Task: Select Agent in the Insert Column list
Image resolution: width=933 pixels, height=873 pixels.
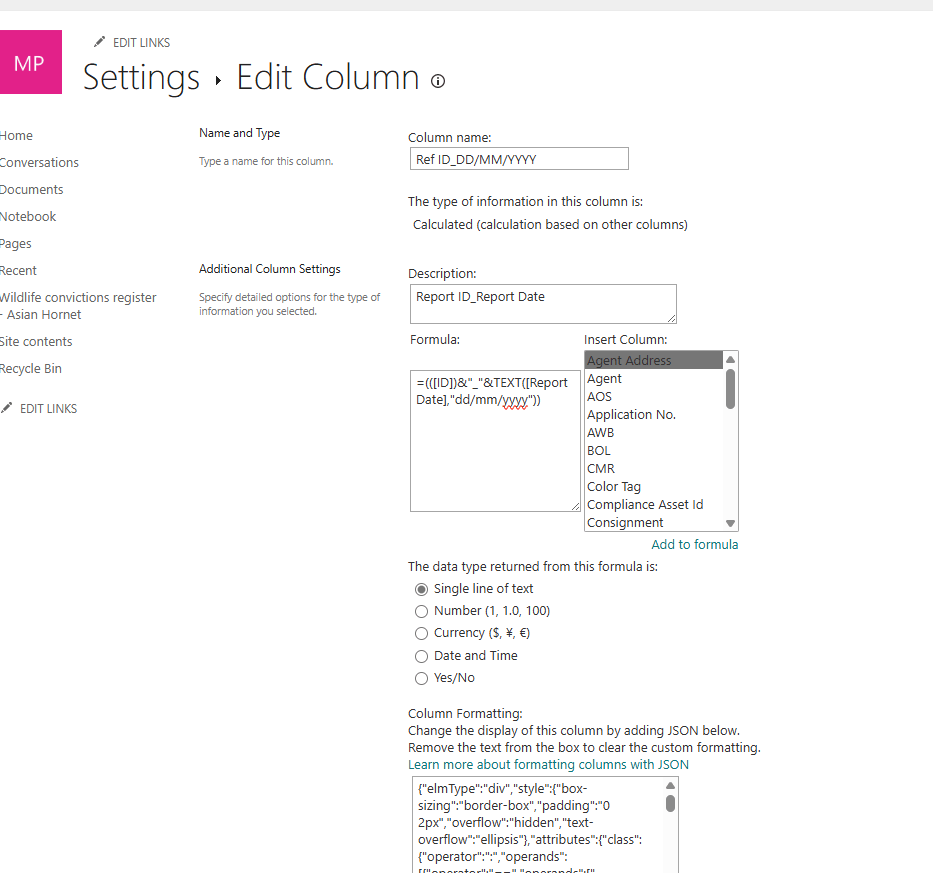Action: 653,378
